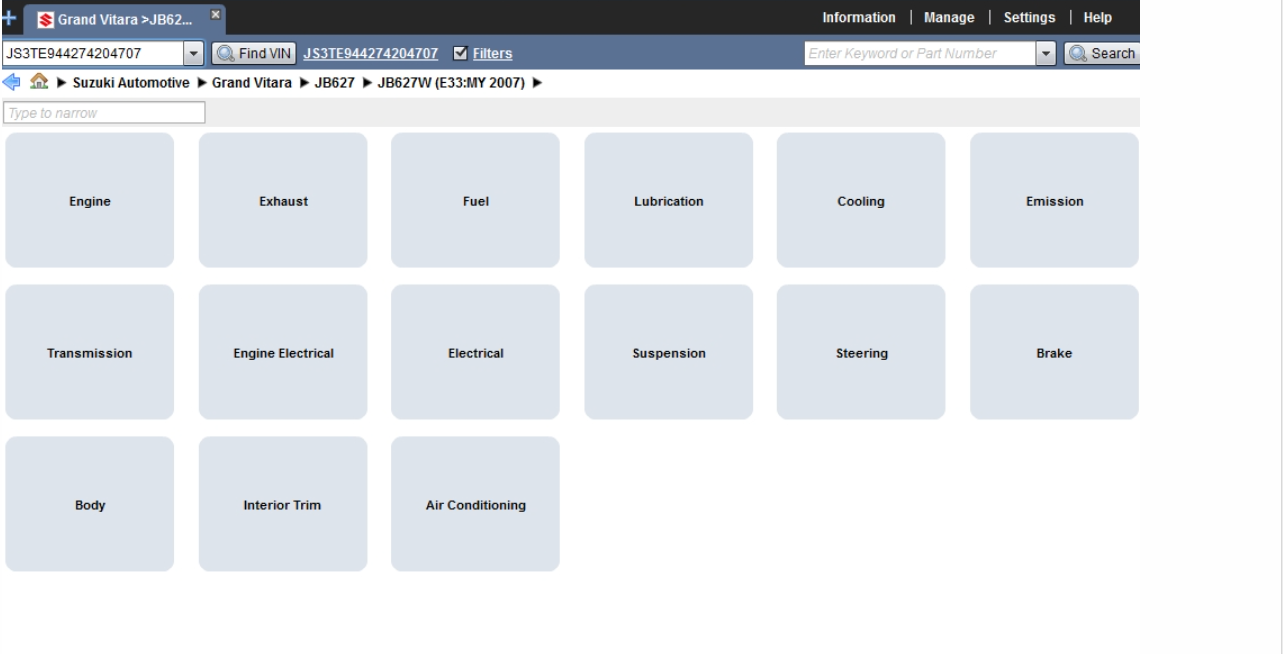Close the Grand Vitara tab
The width and height of the screenshot is (1283, 654).
pyautogui.click(x=215, y=17)
